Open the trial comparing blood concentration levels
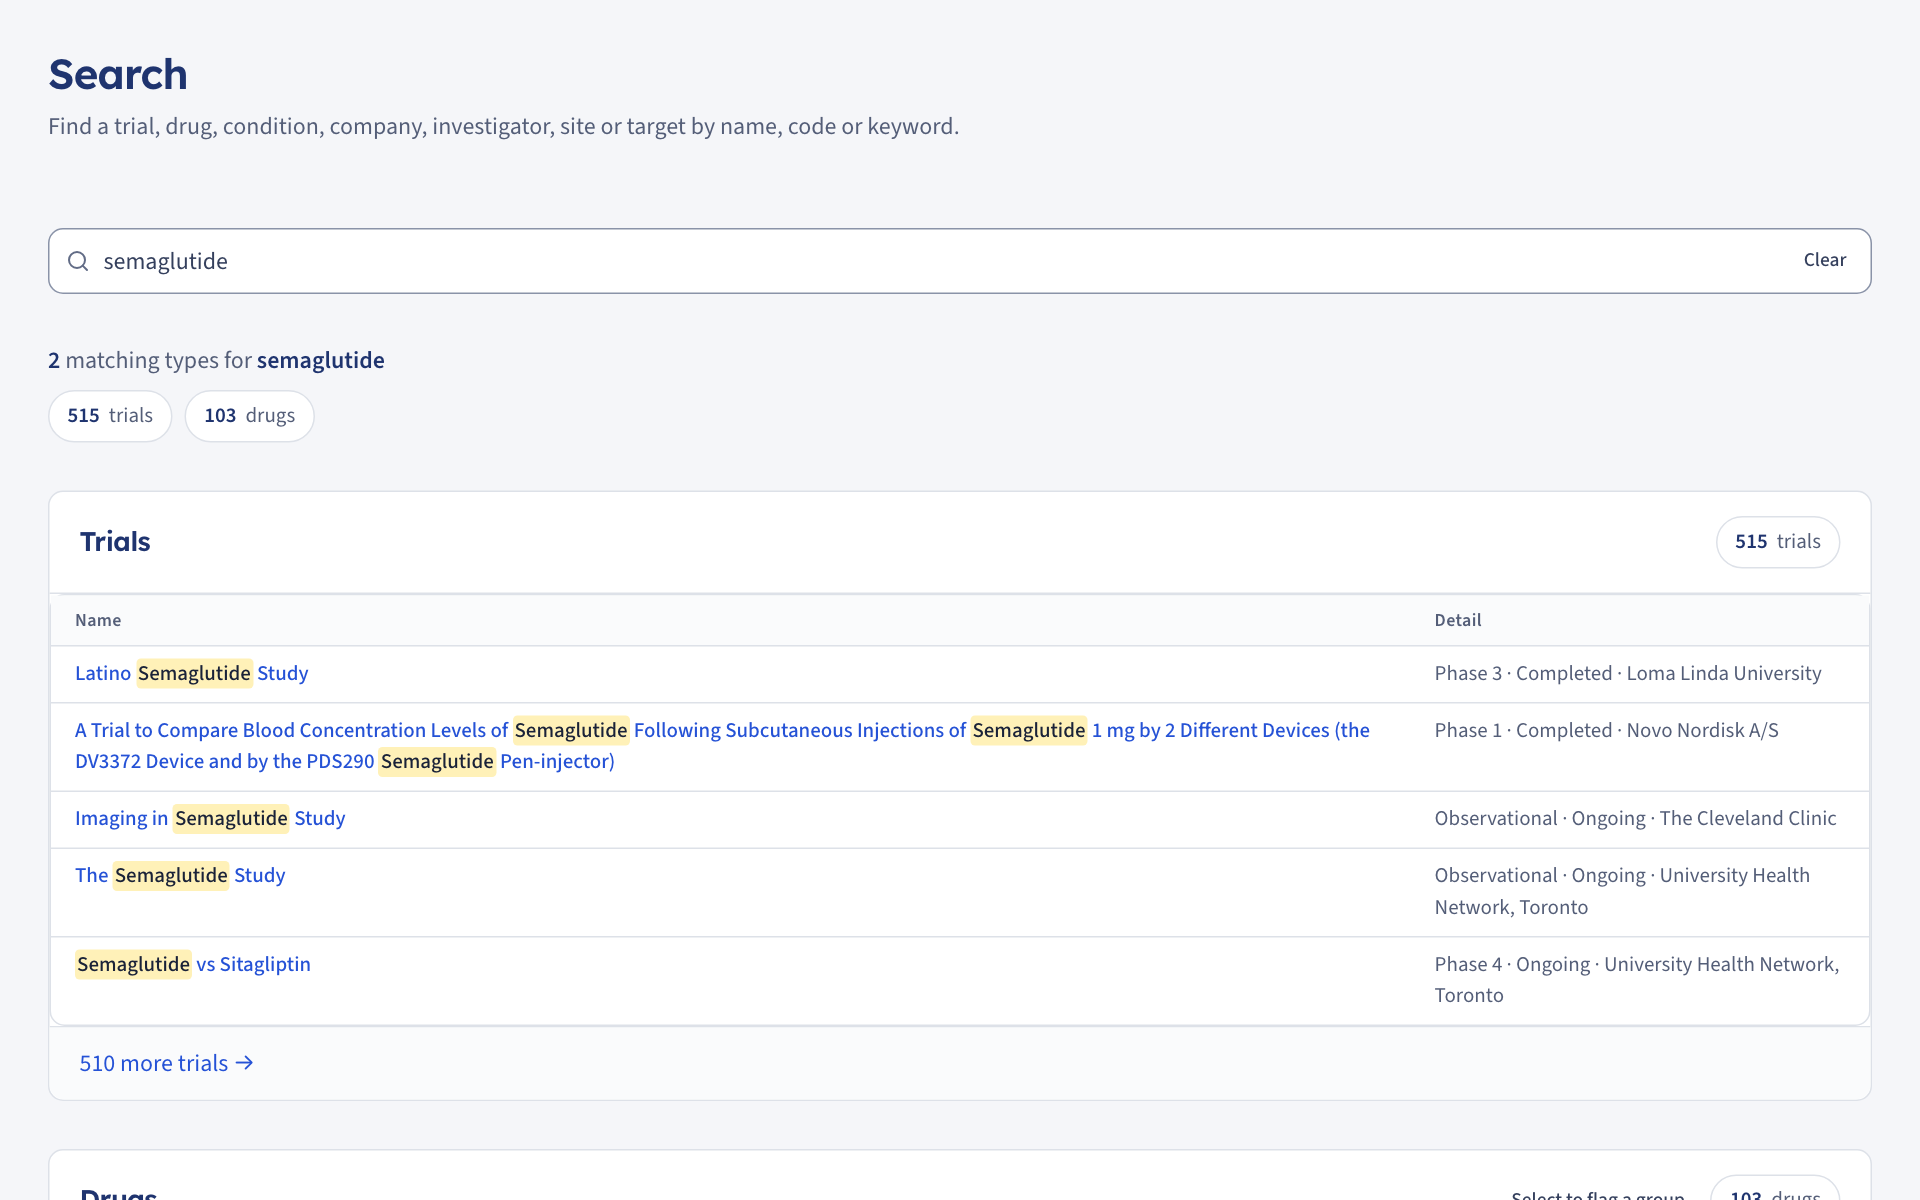The image size is (1920, 1200). click(x=722, y=746)
